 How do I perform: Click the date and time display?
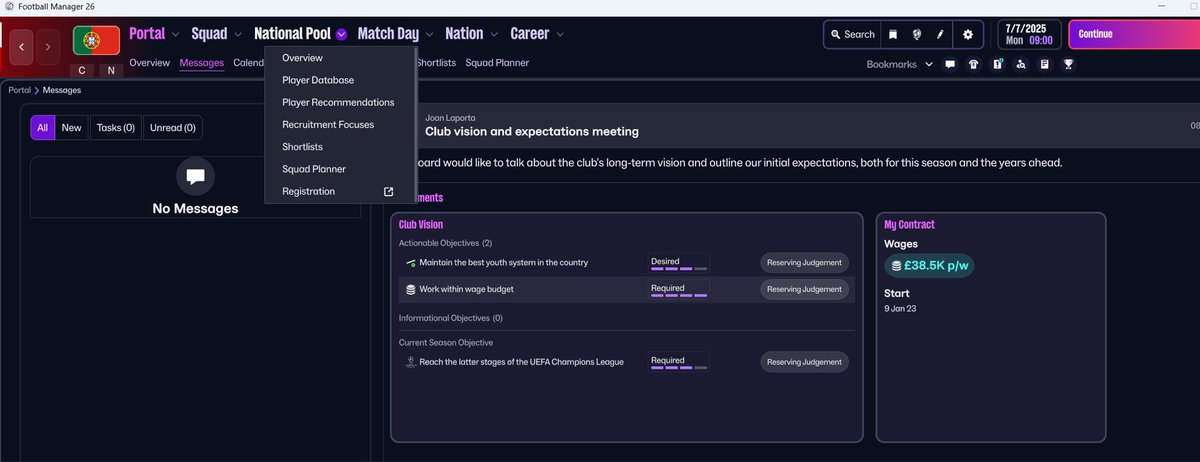1028,35
